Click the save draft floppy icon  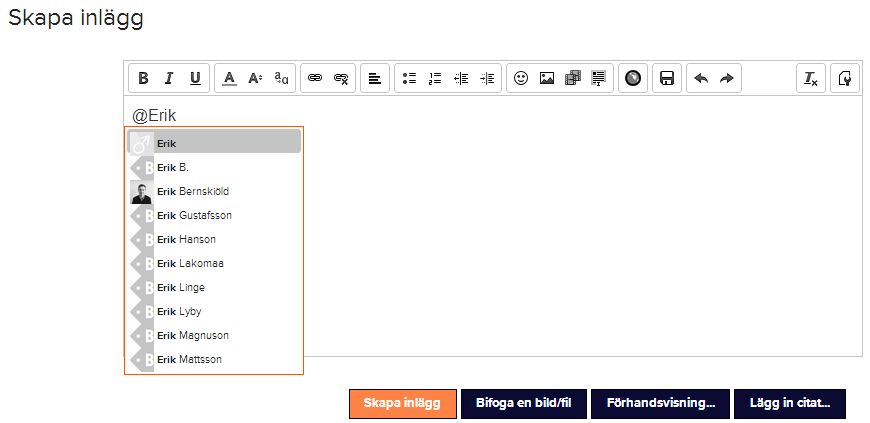pos(667,78)
